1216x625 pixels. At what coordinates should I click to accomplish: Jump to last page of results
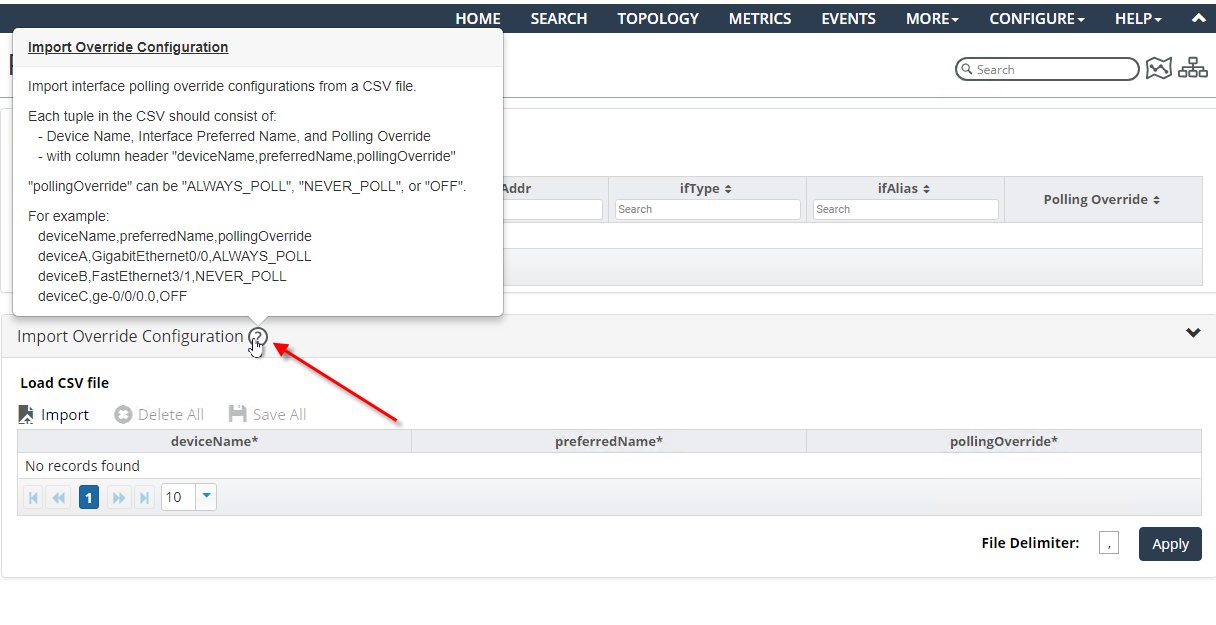coord(144,497)
